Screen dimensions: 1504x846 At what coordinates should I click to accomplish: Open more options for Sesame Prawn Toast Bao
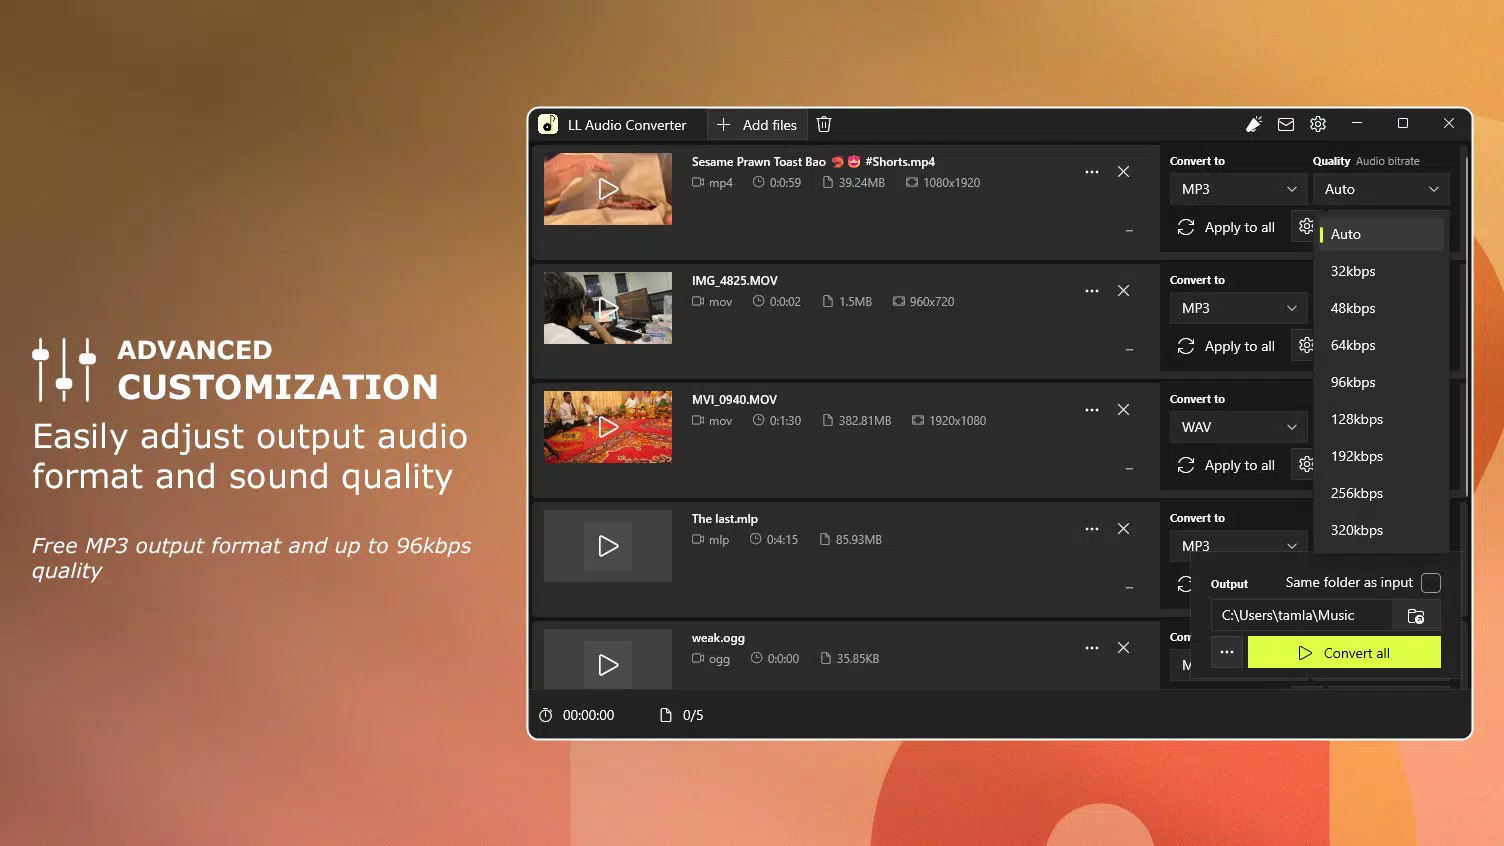coord(1092,172)
